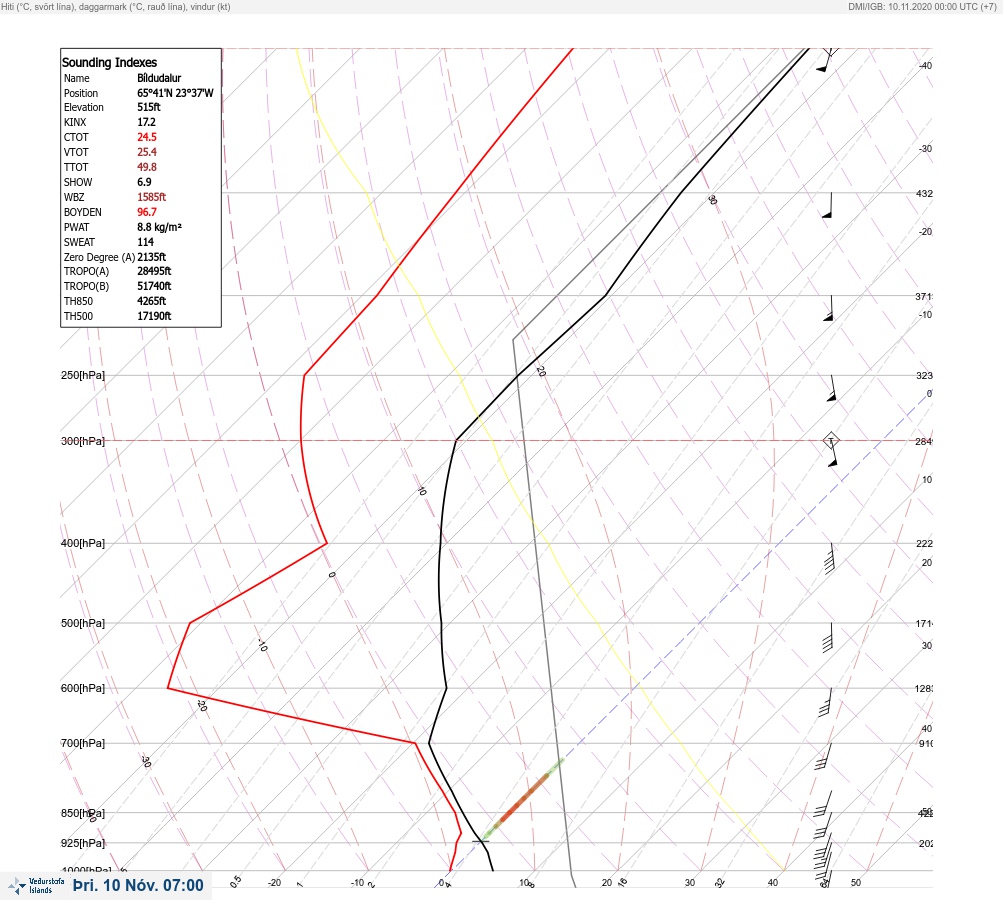The width and height of the screenshot is (1003, 900).
Task: Click red CTOT value '24.5'
Action: [147, 137]
